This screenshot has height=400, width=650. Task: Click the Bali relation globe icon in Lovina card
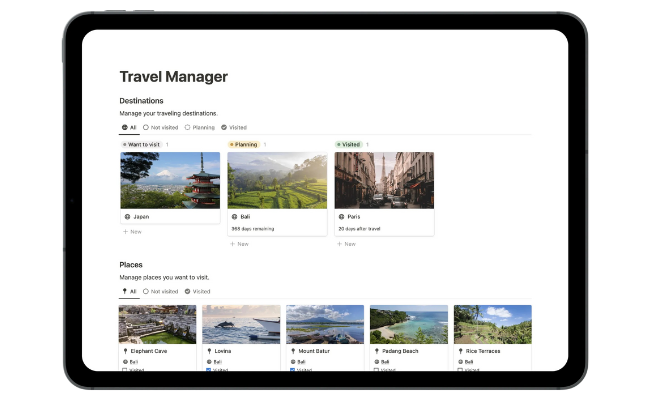(209, 362)
